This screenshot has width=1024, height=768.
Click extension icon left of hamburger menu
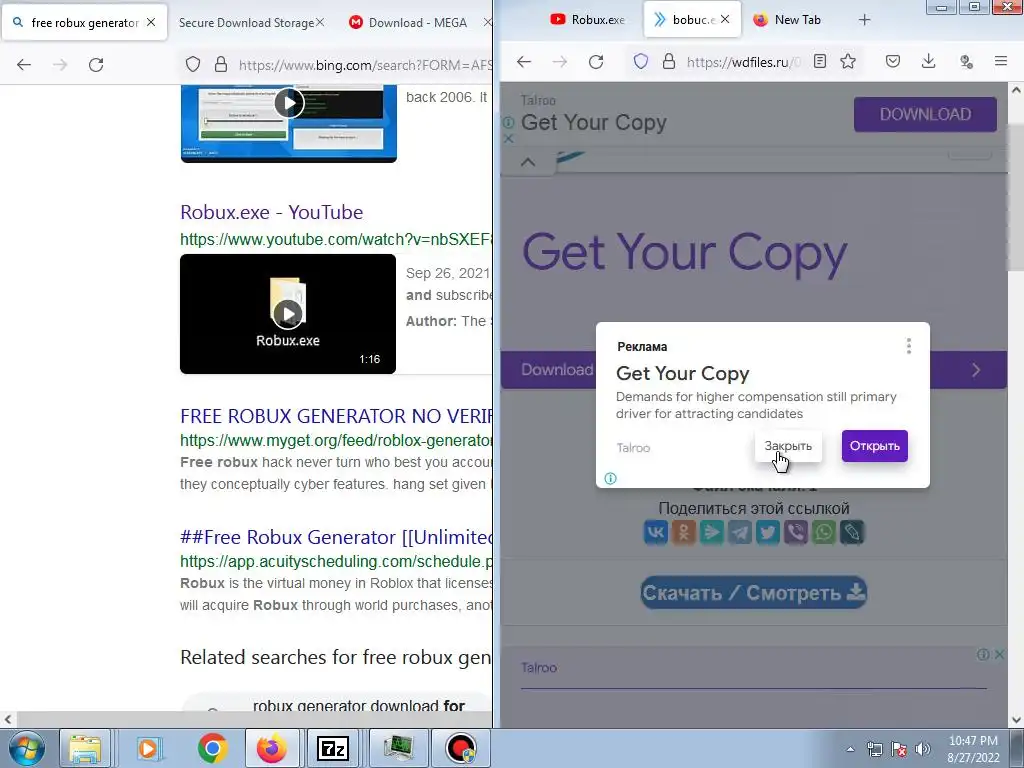tap(966, 61)
